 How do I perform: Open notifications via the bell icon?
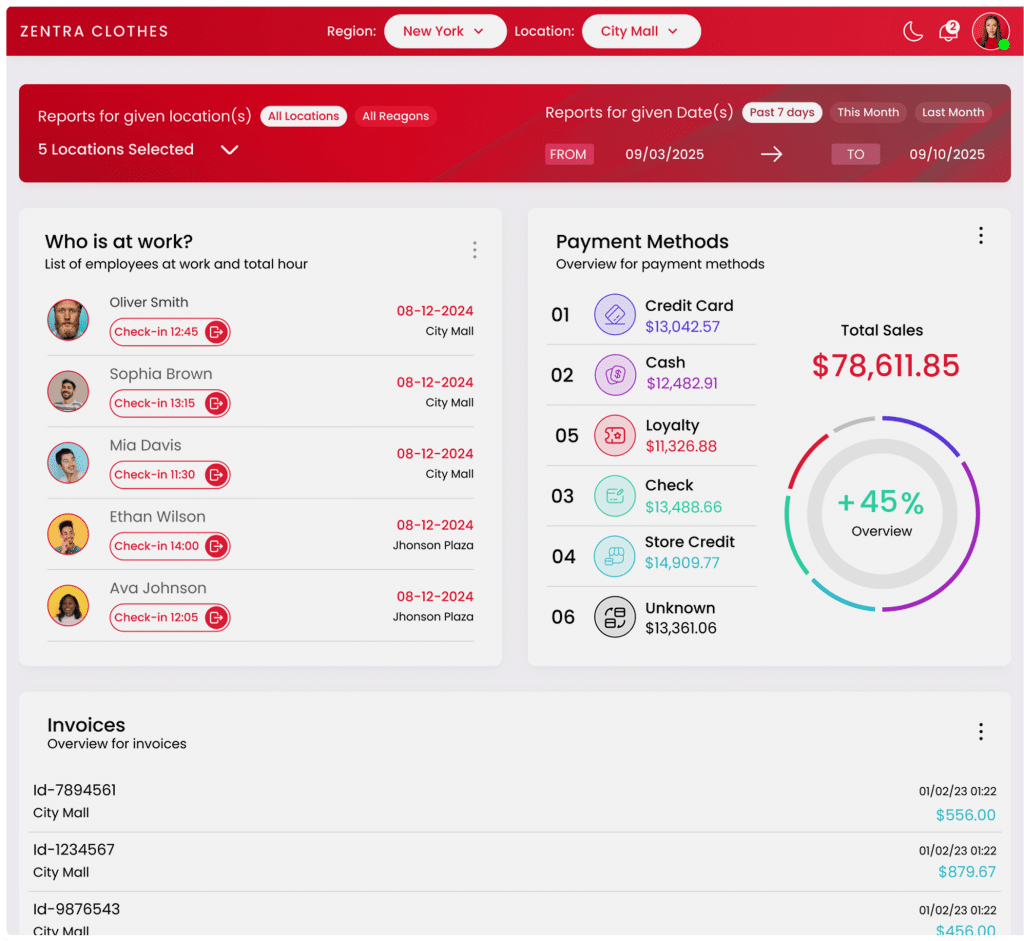pos(947,31)
